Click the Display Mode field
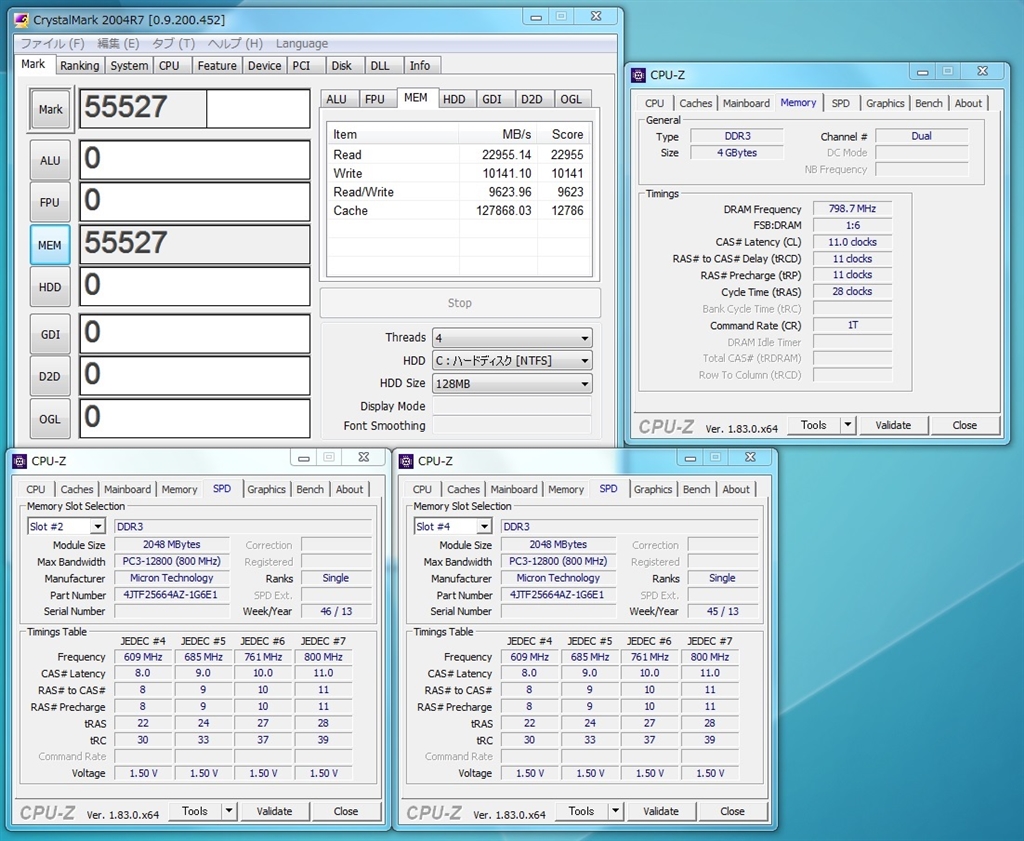 point(512,405)
